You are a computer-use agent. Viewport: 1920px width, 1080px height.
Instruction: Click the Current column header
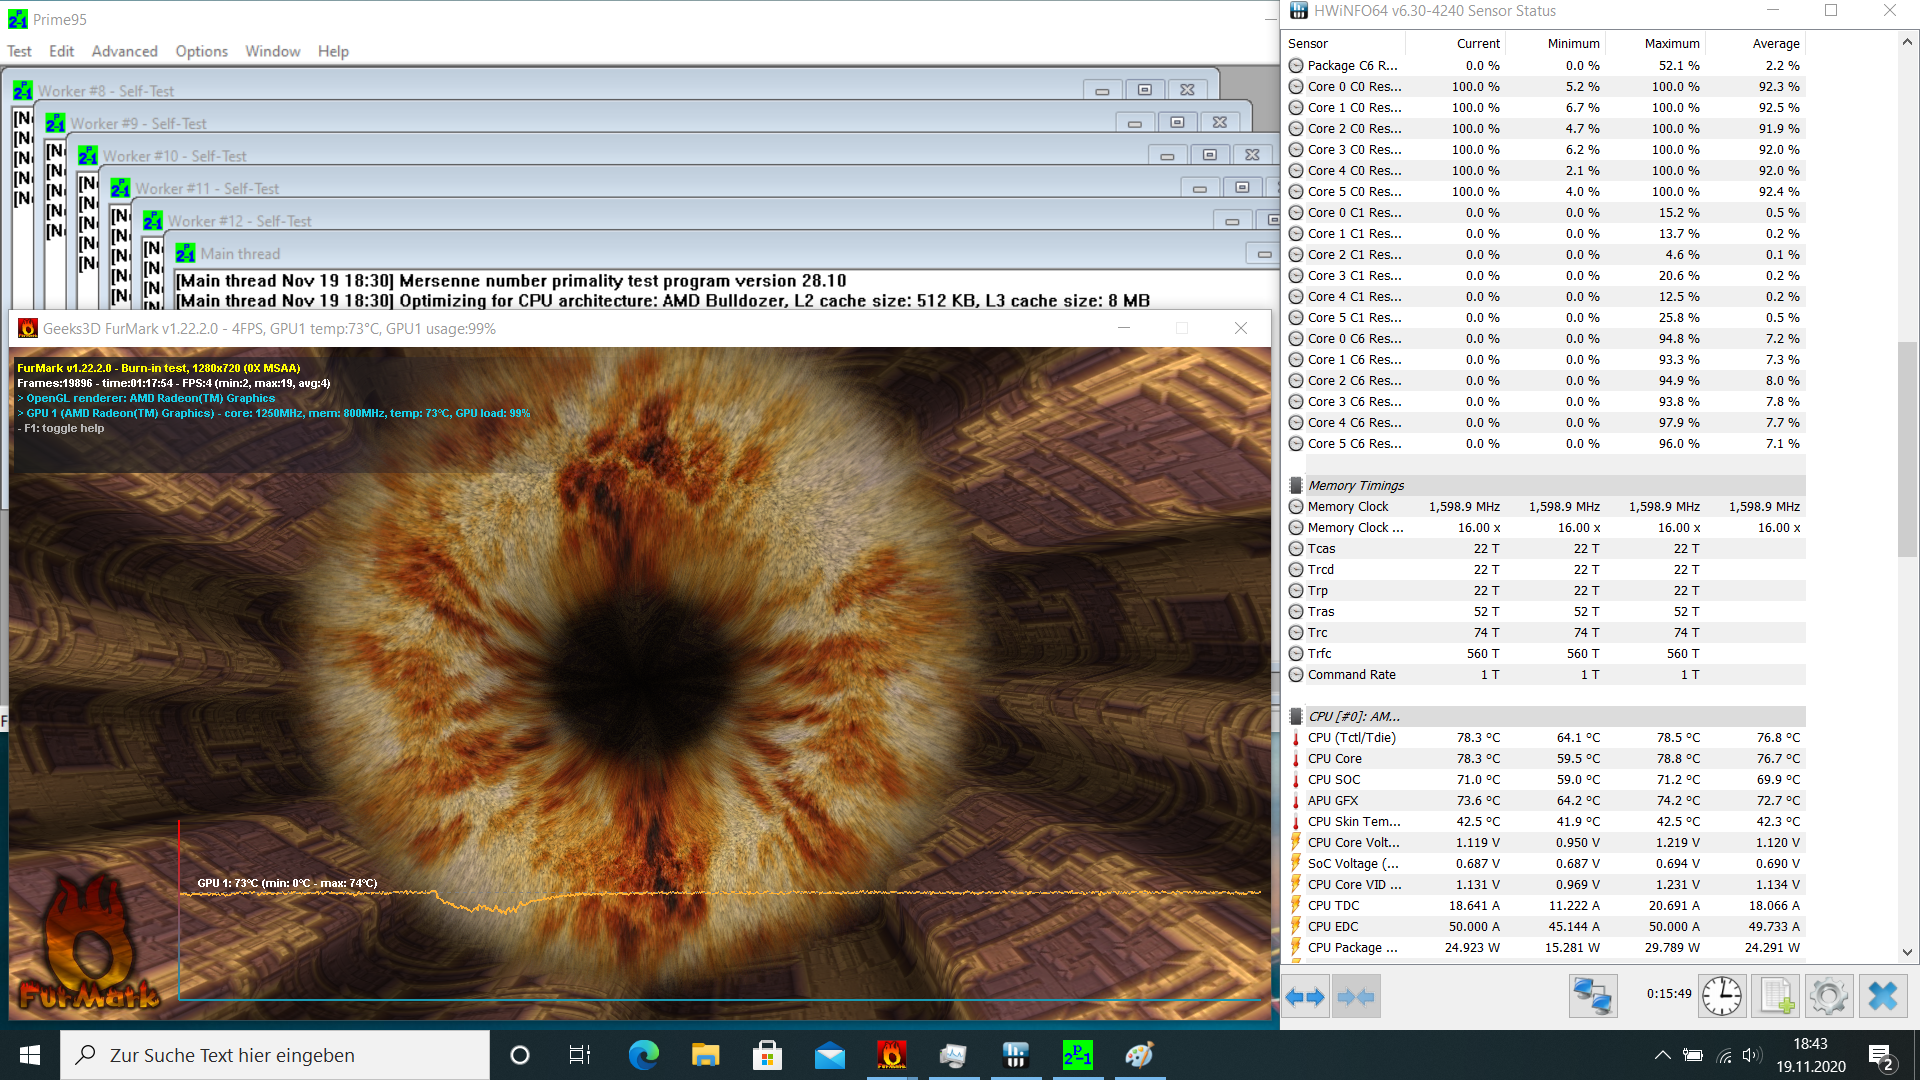(1456, 43)
